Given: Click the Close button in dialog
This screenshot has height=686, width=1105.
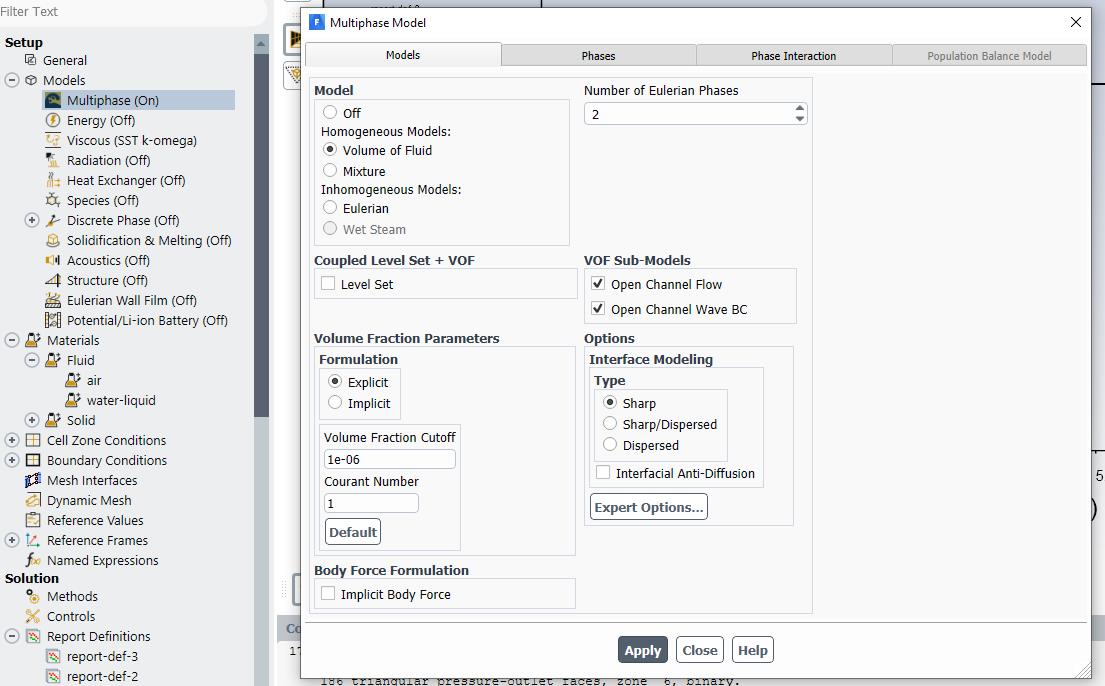Looking at the screenshot, I should pyautogui.click(x=700, y=650).
